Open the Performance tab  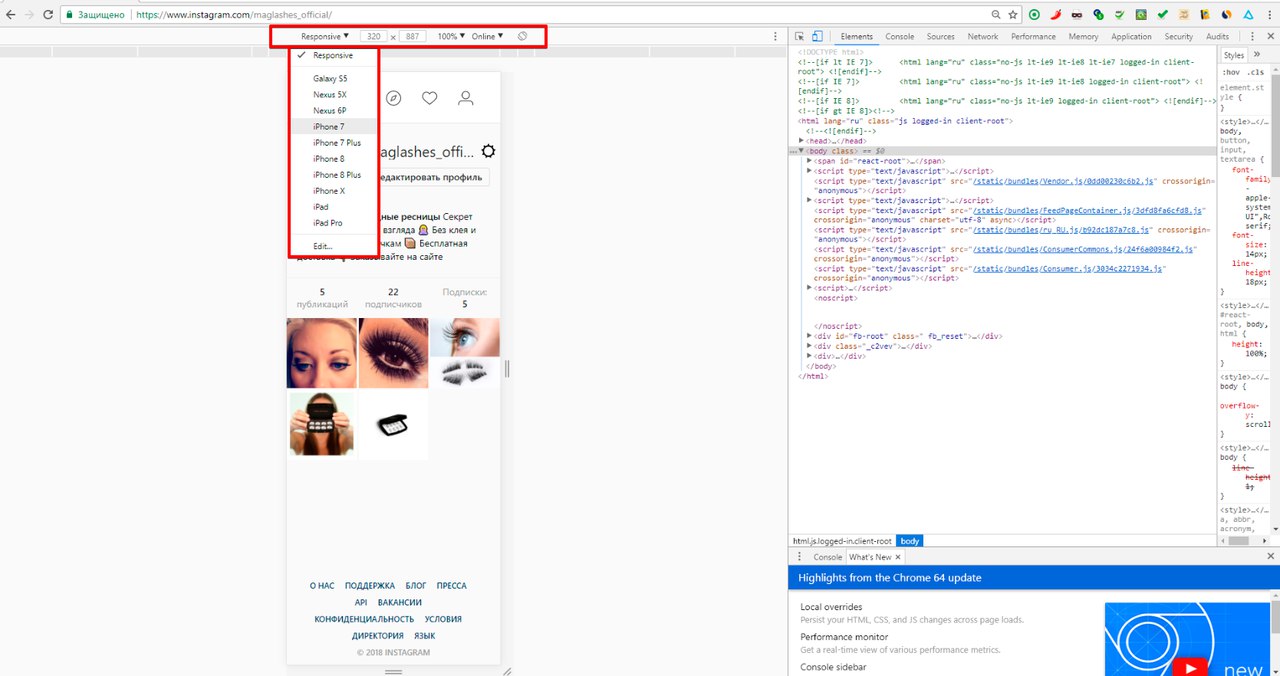pyautogui.click(x=1033, y=36)
